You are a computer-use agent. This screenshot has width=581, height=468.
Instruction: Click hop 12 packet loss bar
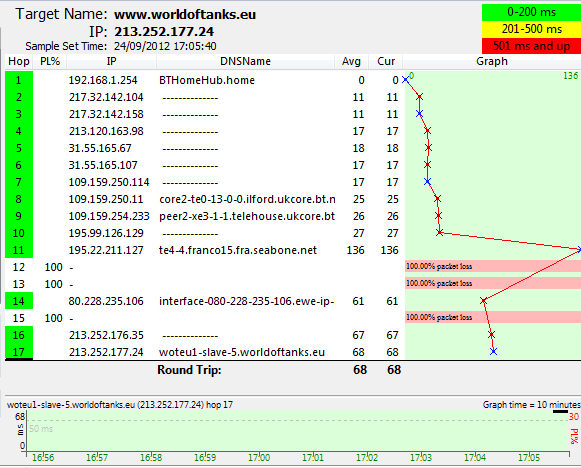coord(493,266)
